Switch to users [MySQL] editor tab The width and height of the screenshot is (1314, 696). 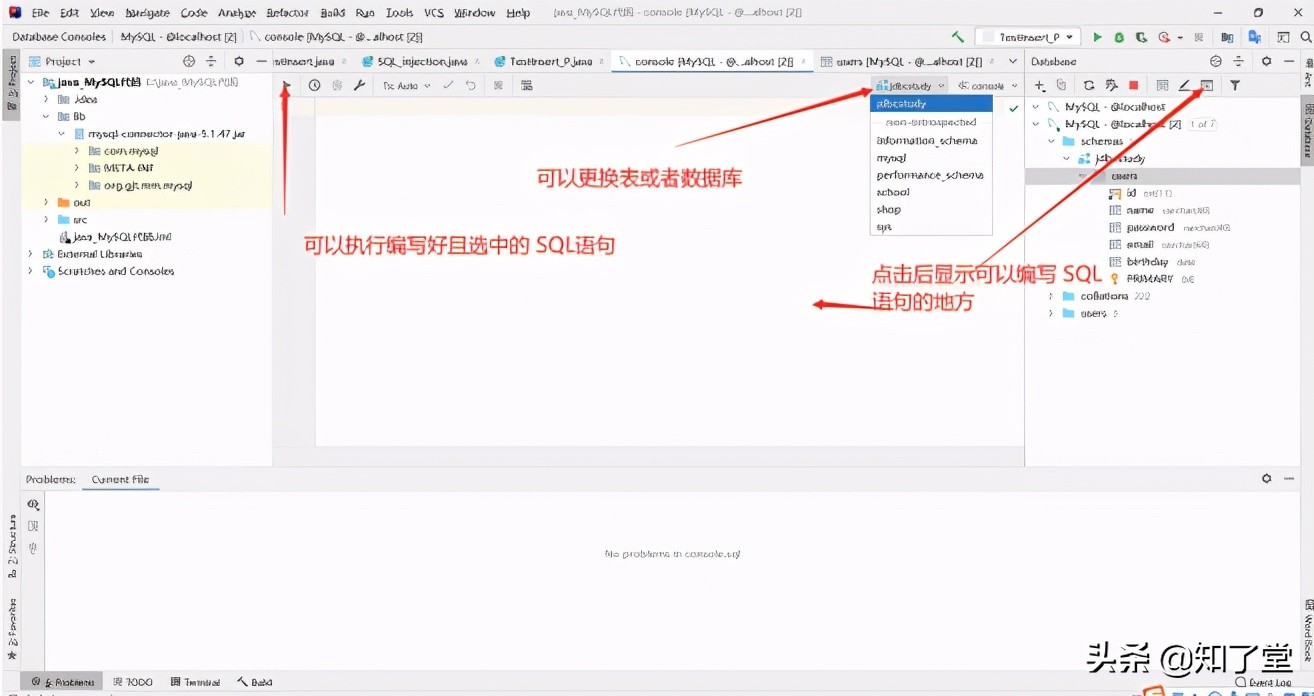click(910, 61)
